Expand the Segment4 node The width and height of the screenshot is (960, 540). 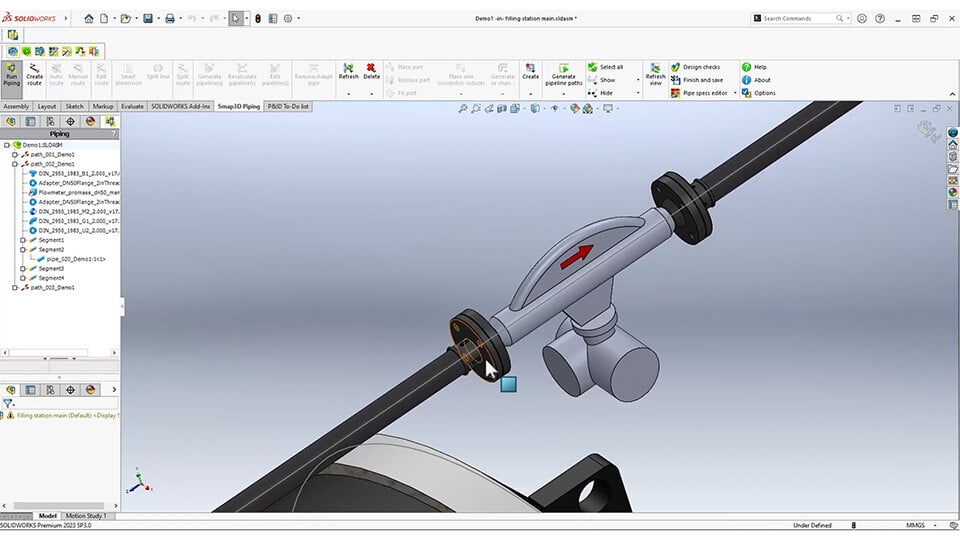[x=23, y=278]
